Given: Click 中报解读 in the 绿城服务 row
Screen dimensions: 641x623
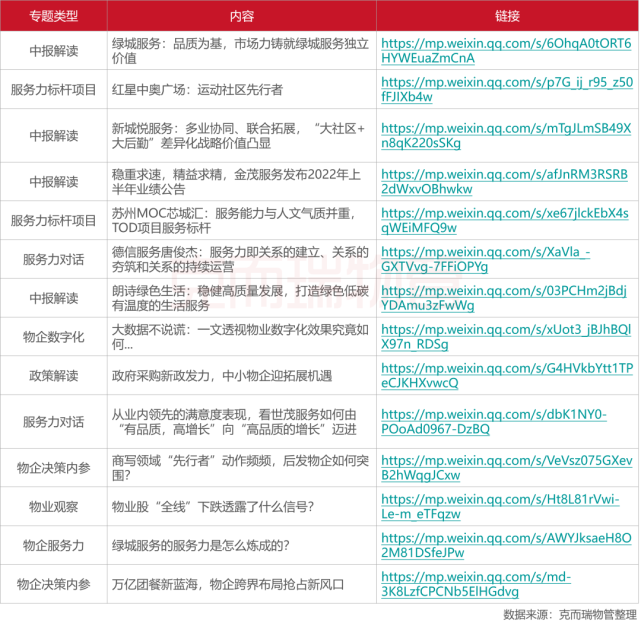Looking at the screenshot, I should tap(54, 51).
